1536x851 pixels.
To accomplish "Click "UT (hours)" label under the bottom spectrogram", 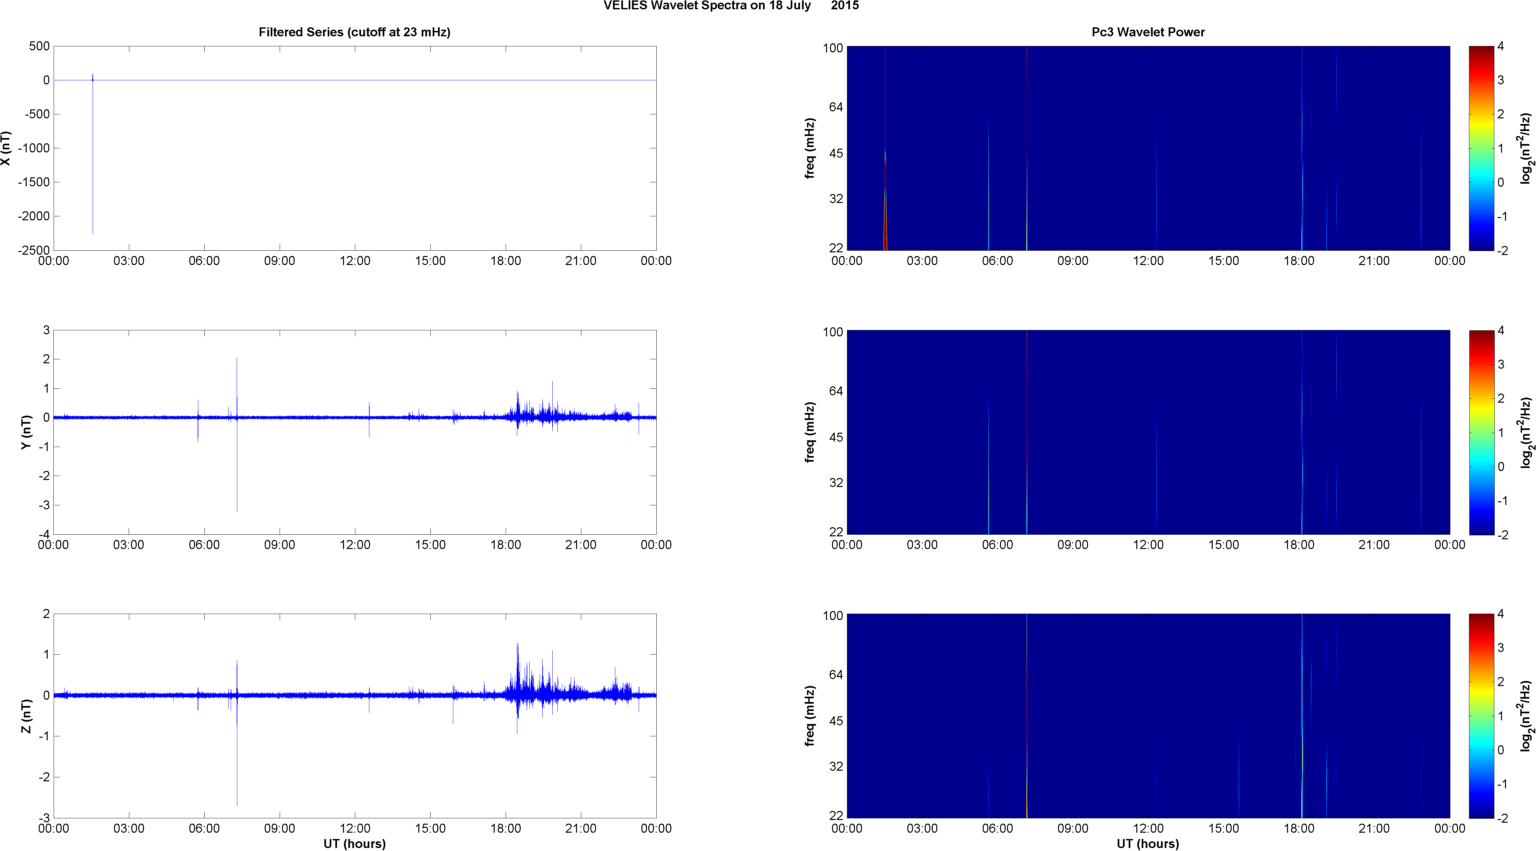I will [x=1148, y=843].
